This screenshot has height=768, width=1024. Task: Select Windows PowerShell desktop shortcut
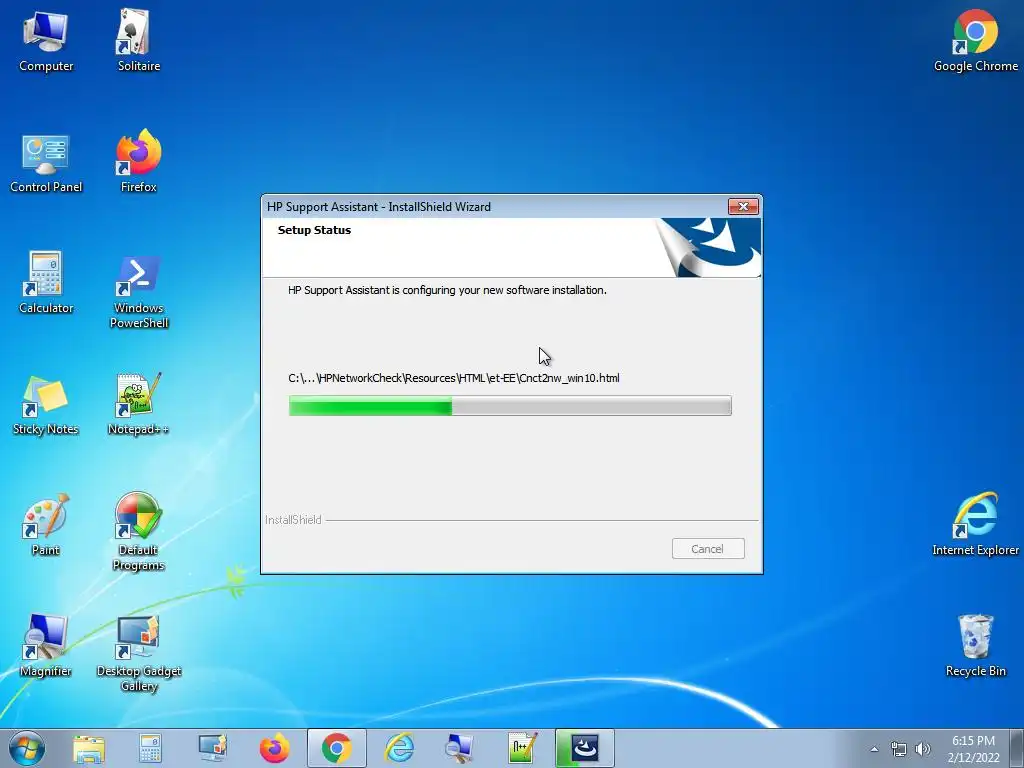(138, 291)
